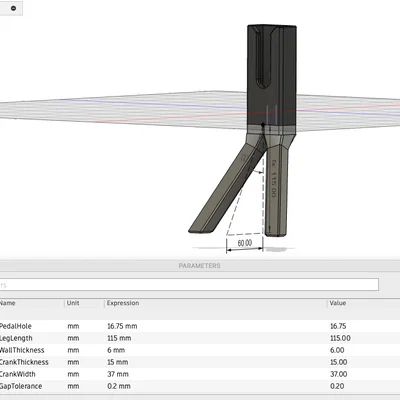This screenshot has height=400, width=400.
Task: Click the 0.20 value cell
Action: pyautogui.click(x=337, y=386)
